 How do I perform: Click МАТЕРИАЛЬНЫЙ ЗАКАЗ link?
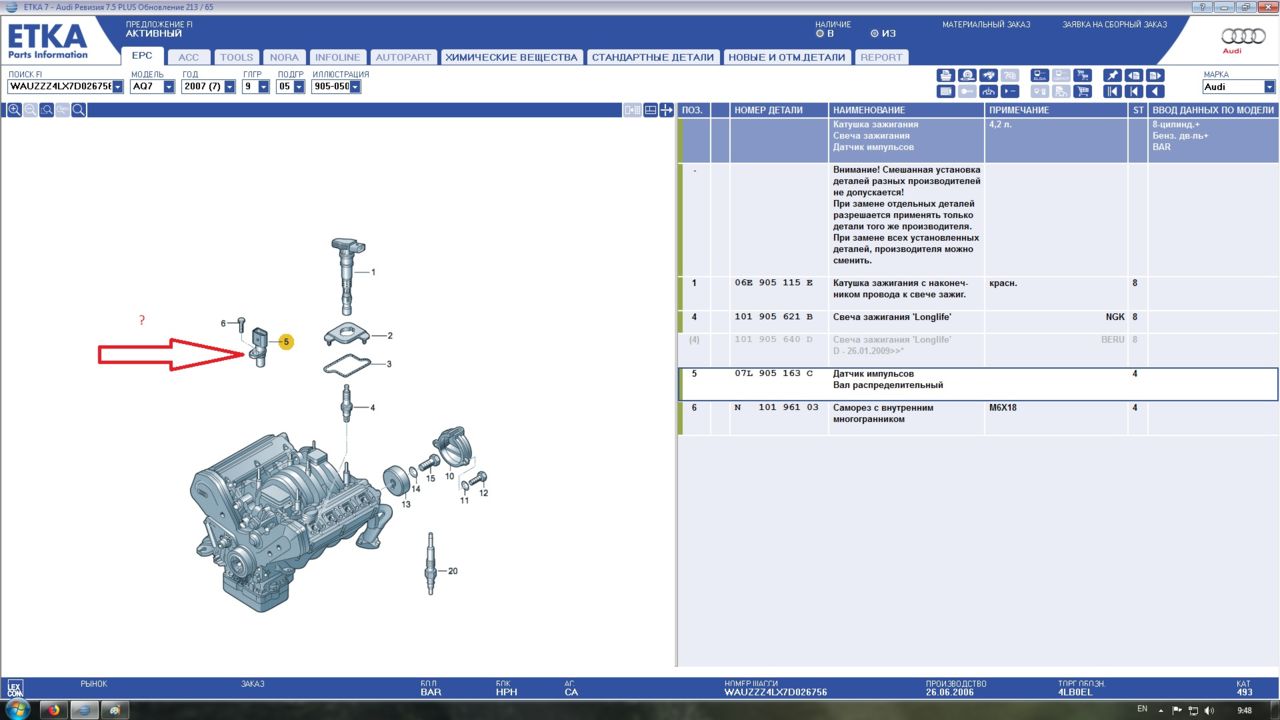click(984, 24)
